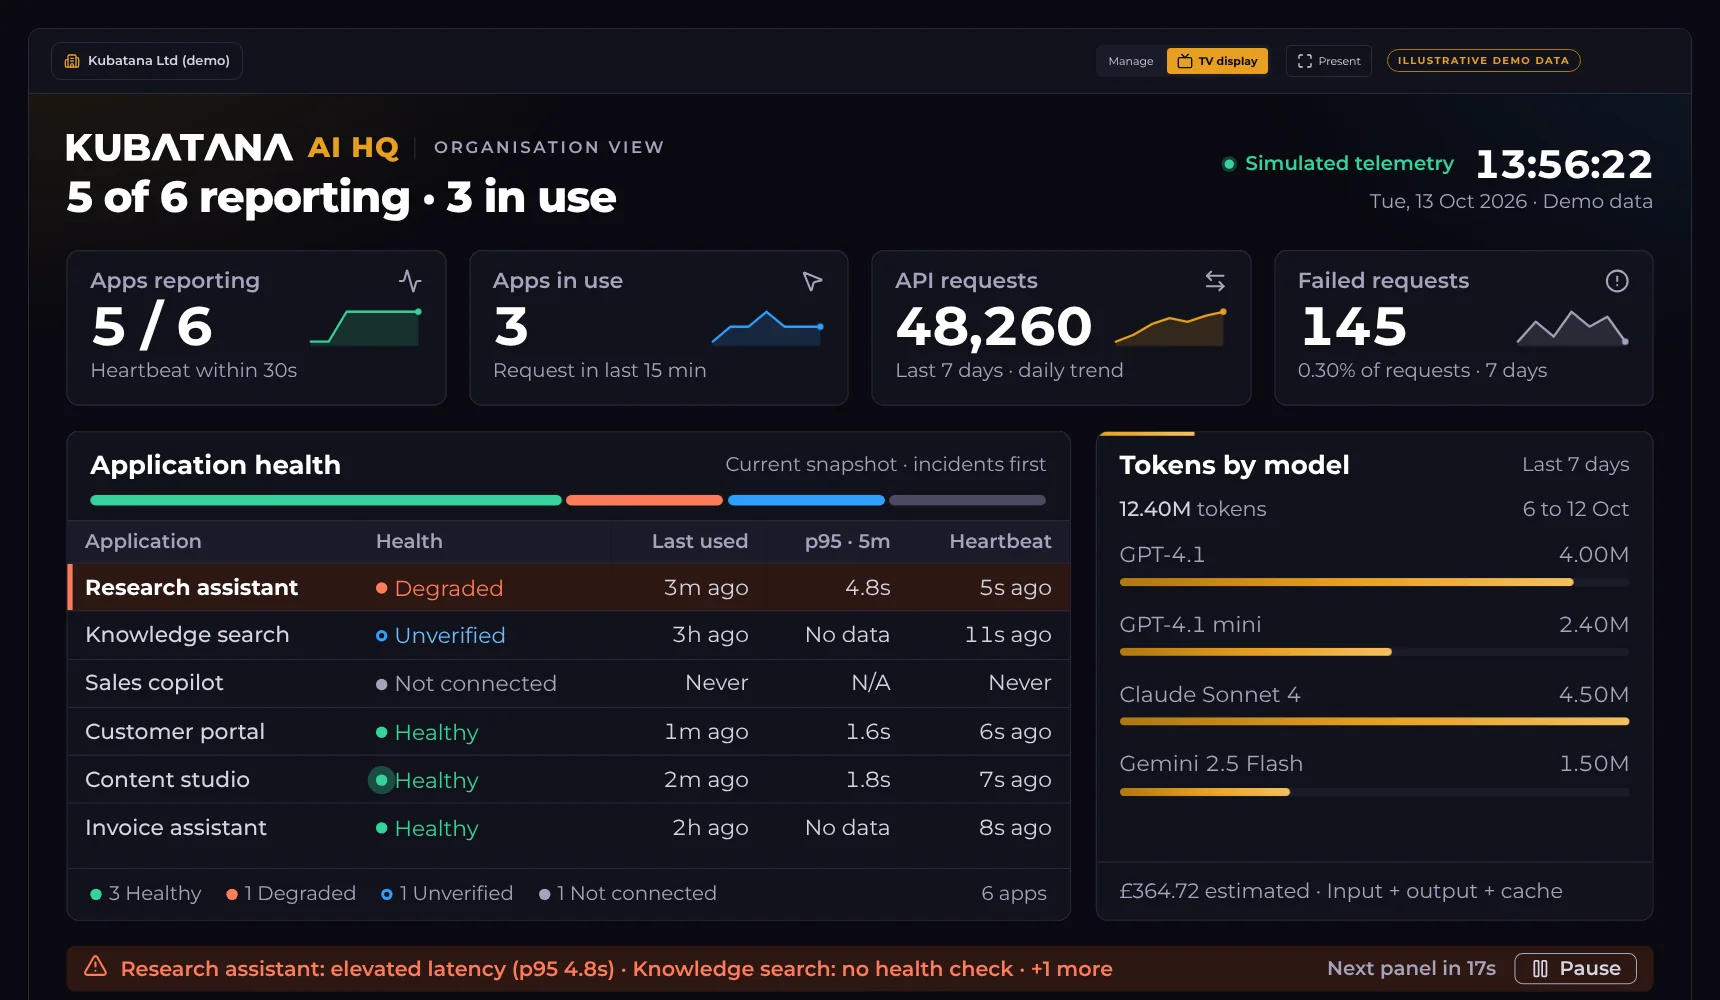The height and width of the screenshot is (1000, 1720).
Task: Select the Sales copilot row name
Action: [154, 683]
